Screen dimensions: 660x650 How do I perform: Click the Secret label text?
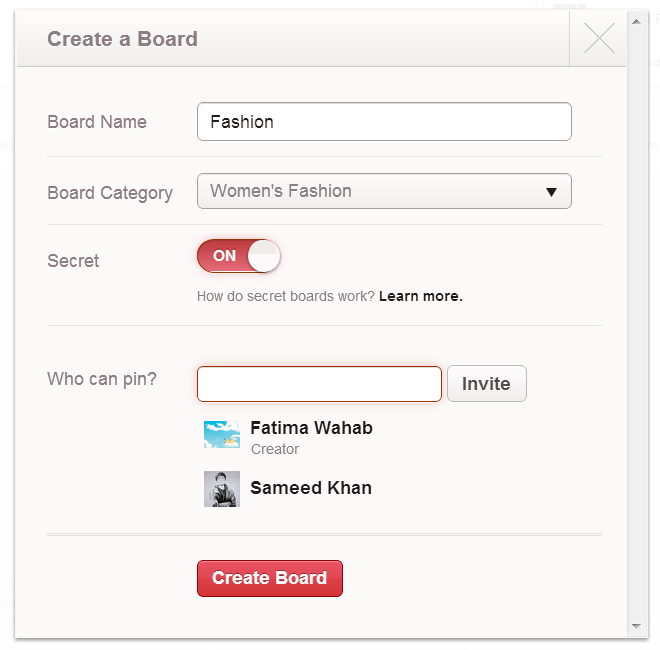pyautogui.click(x=73, y=261)
